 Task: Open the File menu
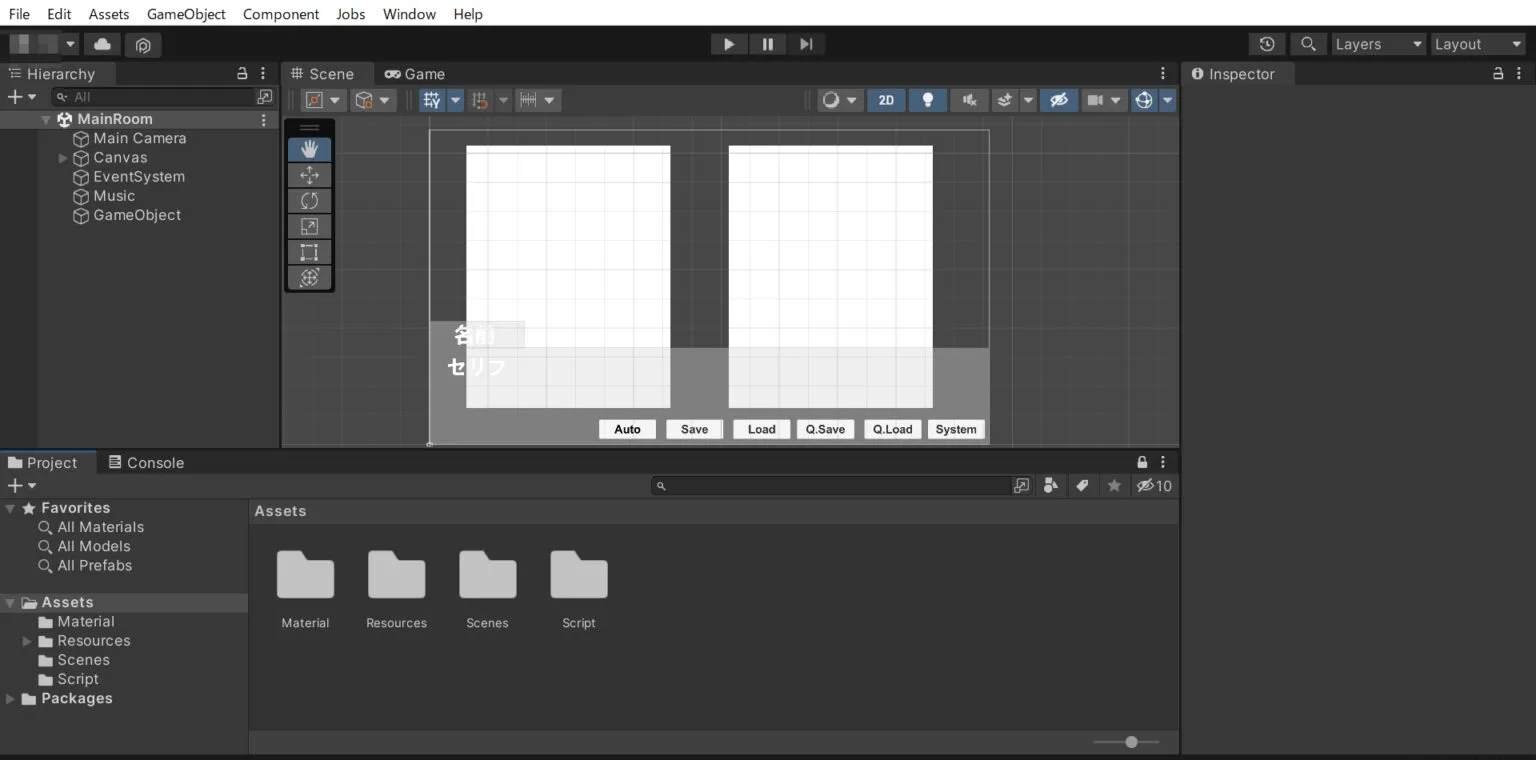[19, 14]
